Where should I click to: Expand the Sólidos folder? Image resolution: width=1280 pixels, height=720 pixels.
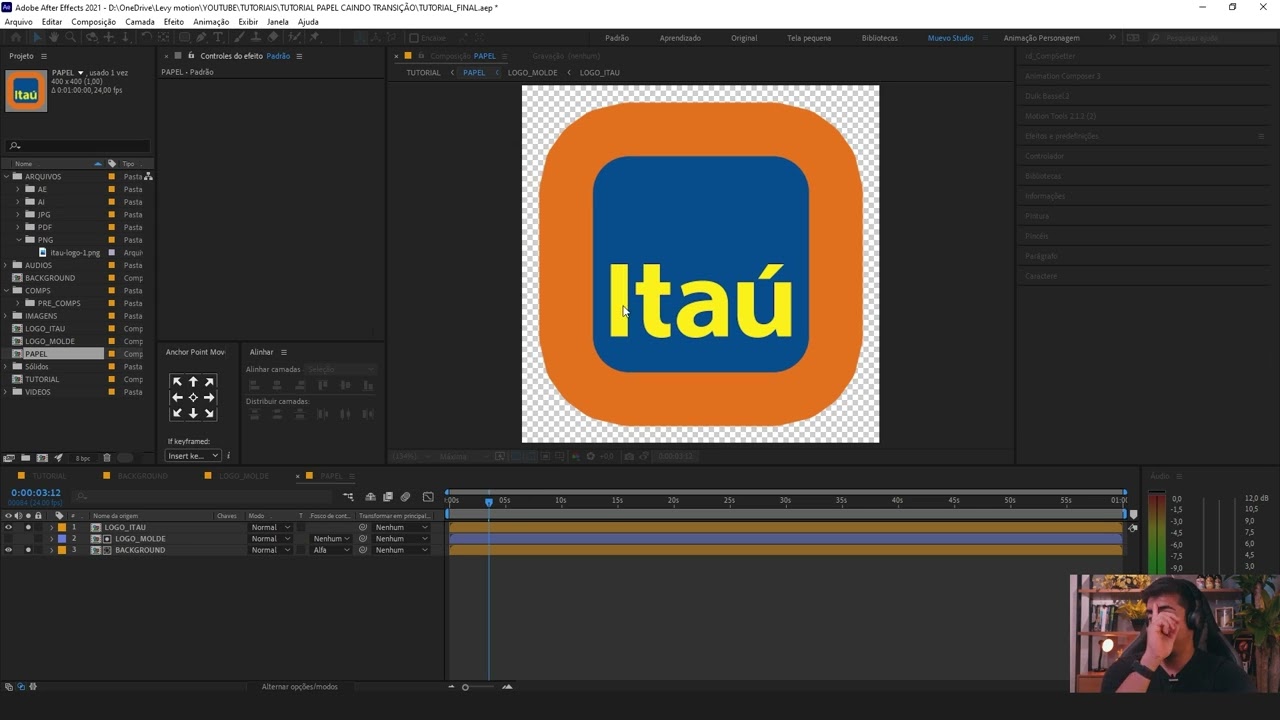click(x=6, y=367)
